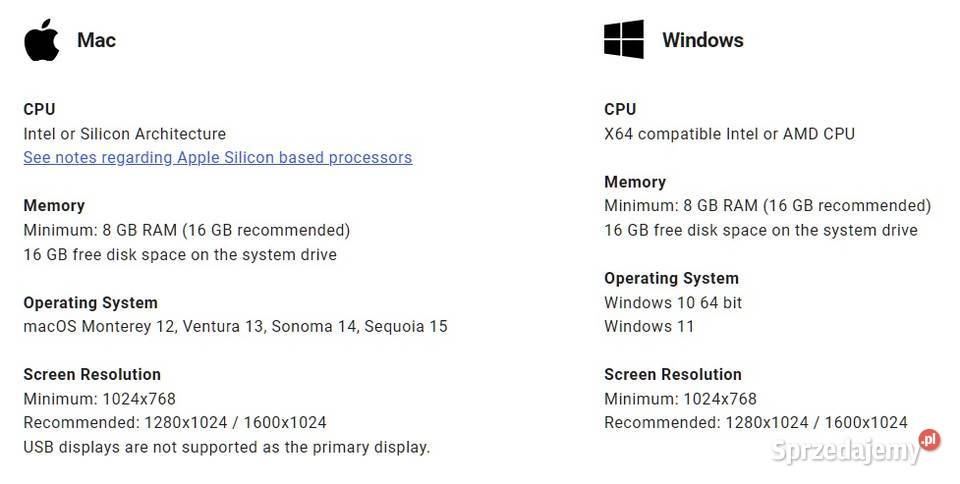The width and height of the screenshot is (960, 484).
Task: Click the Sprzedajemy.pl watermark logo
Action: pyautogui.click(x=854, y=449)
